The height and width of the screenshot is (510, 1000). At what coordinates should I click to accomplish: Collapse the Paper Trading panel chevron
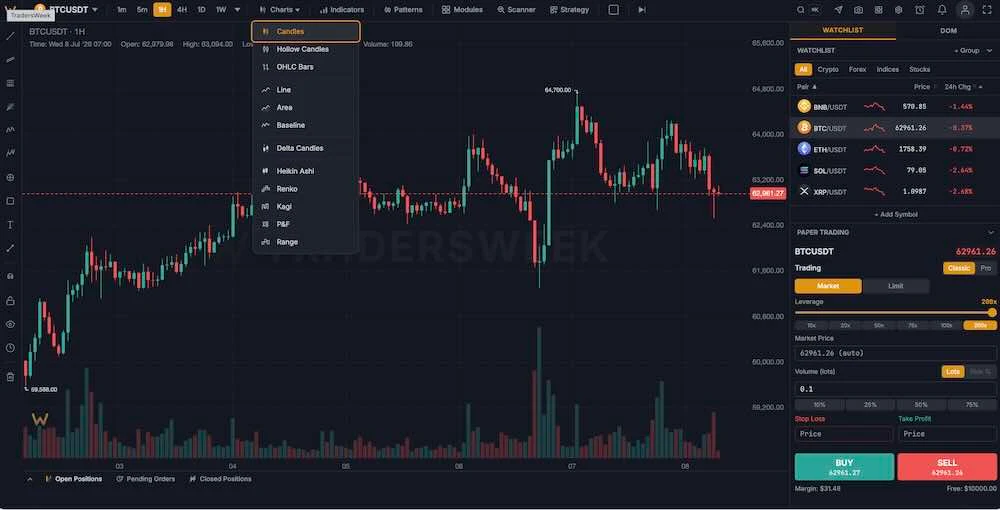click(990, 233)
